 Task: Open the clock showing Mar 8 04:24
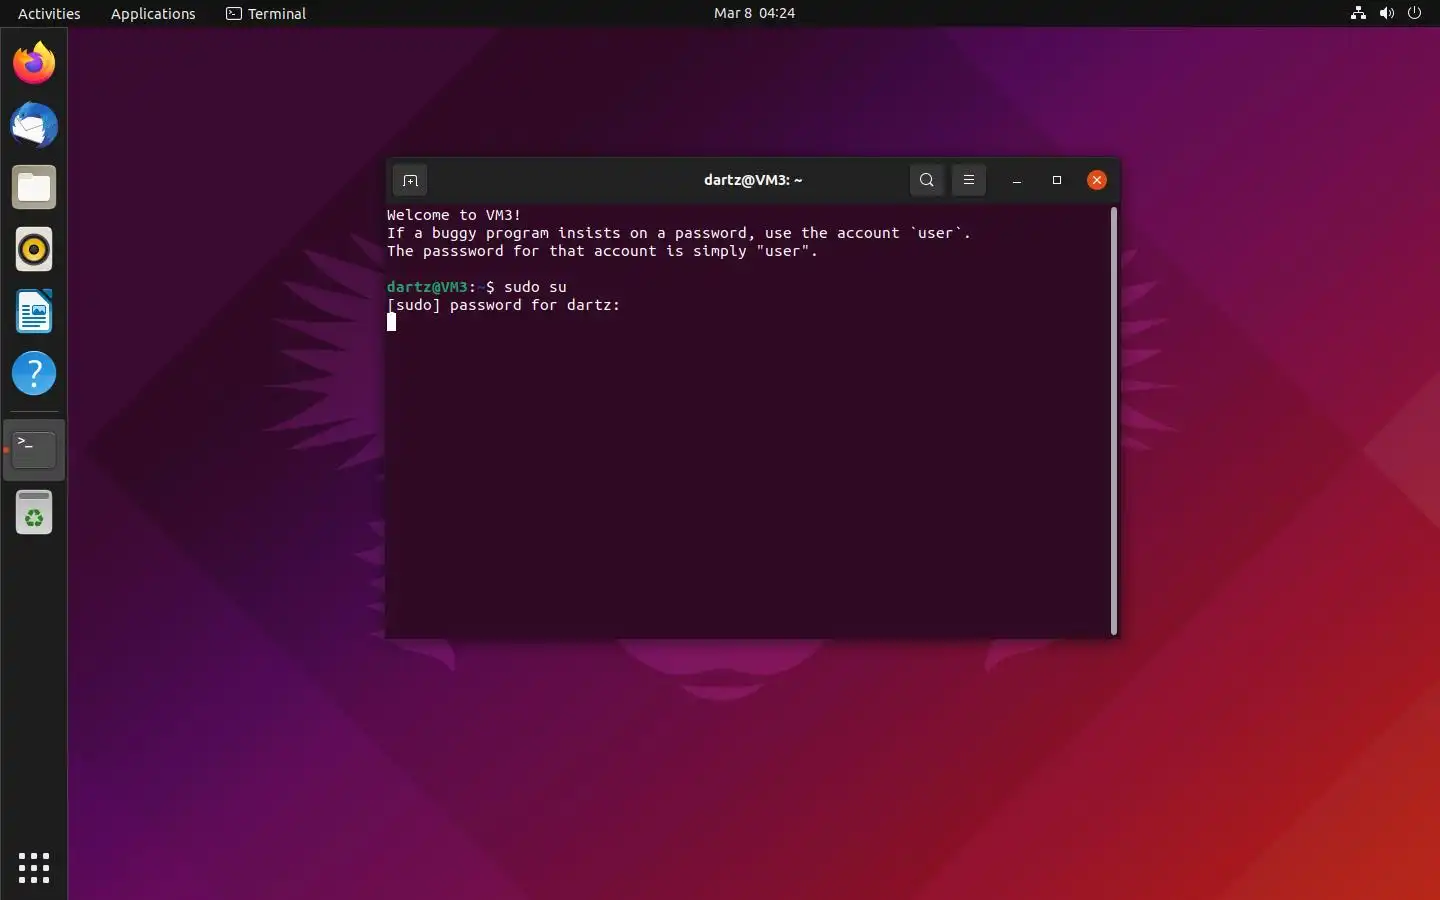tap(755, 13)
